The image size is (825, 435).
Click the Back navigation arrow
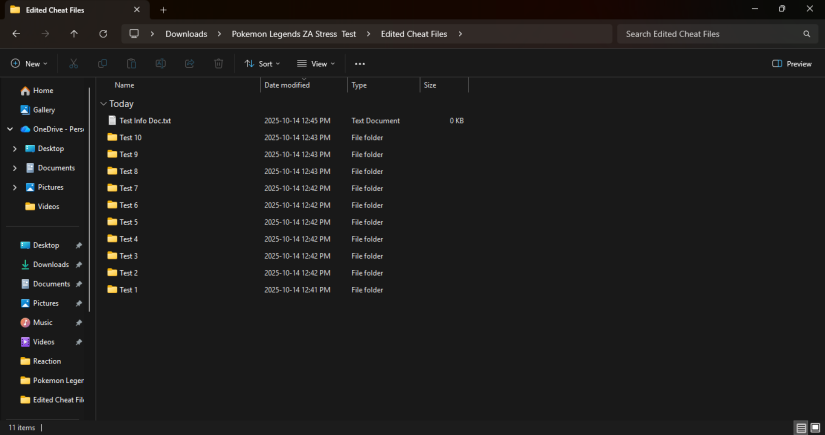[16, 34]
